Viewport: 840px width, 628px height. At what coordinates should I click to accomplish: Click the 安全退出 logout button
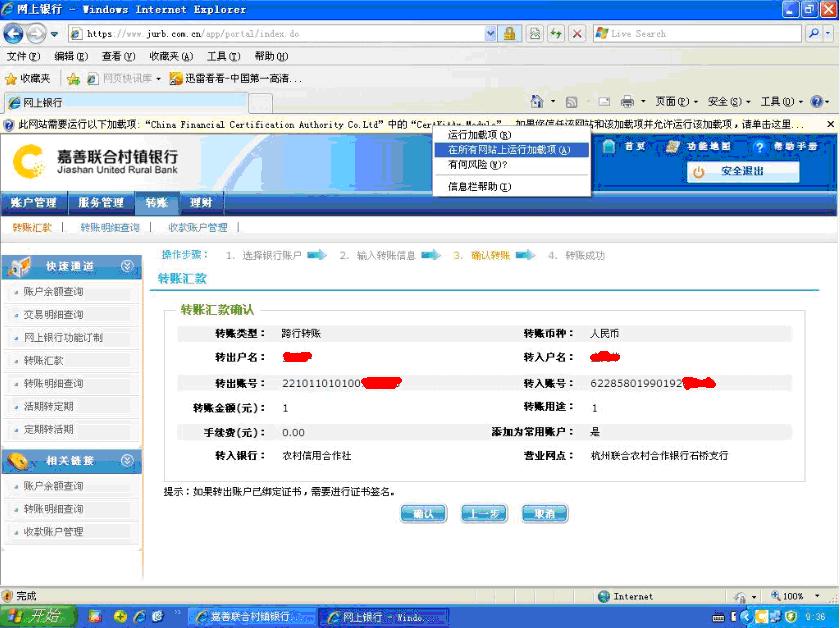(742, 172)
